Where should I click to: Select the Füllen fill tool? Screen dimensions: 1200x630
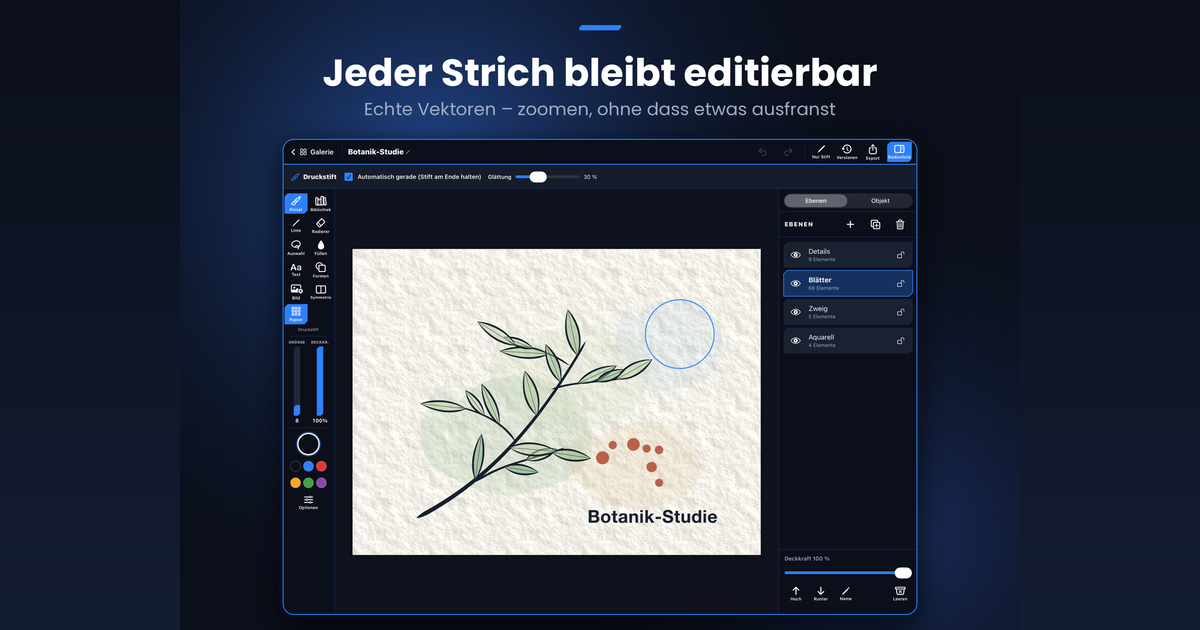tap(321, 247)
